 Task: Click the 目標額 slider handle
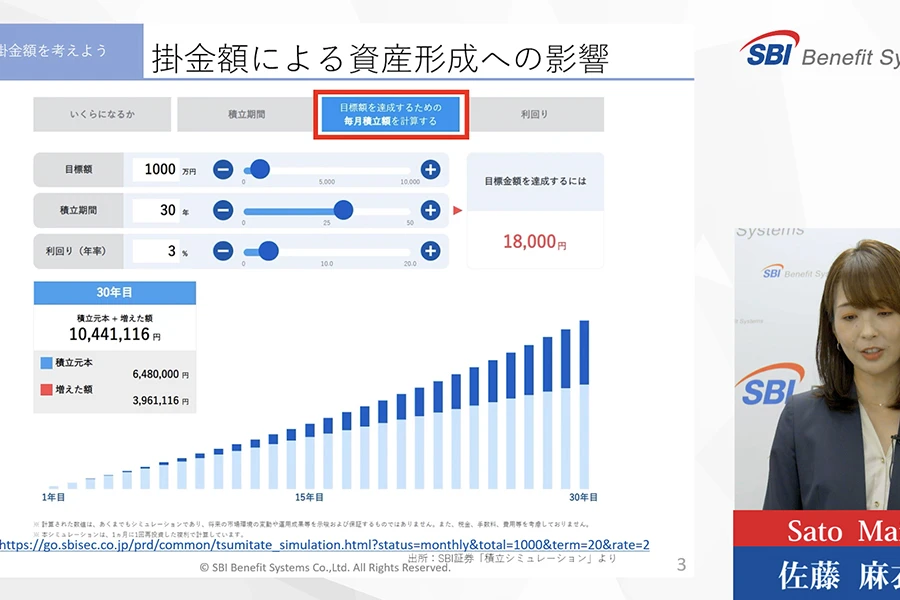click(x=260, y=169)
